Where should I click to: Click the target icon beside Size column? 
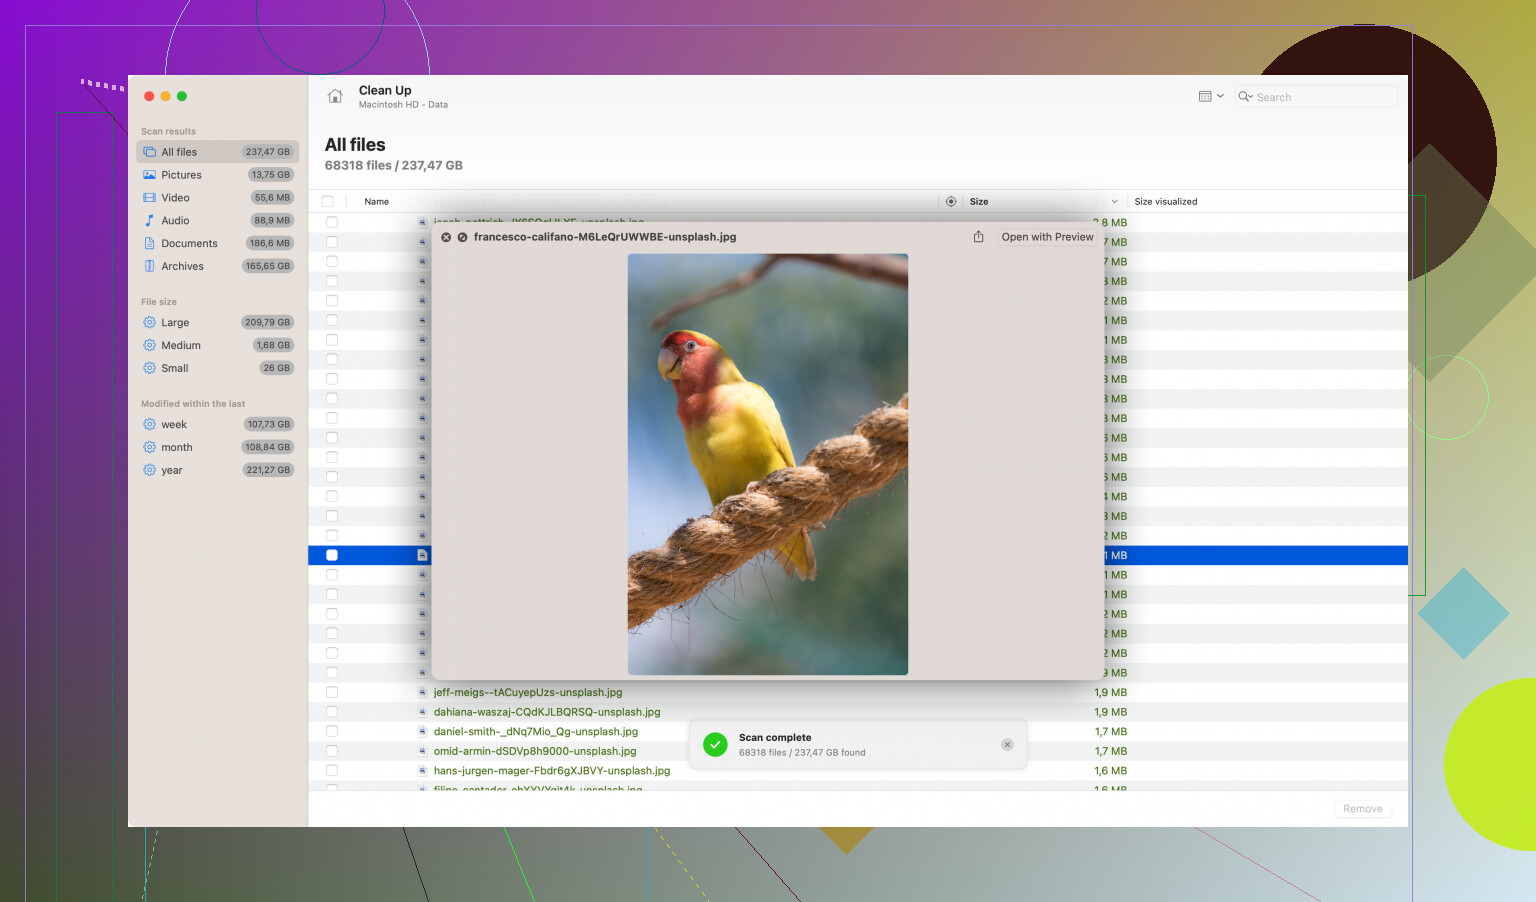[951, 201]
